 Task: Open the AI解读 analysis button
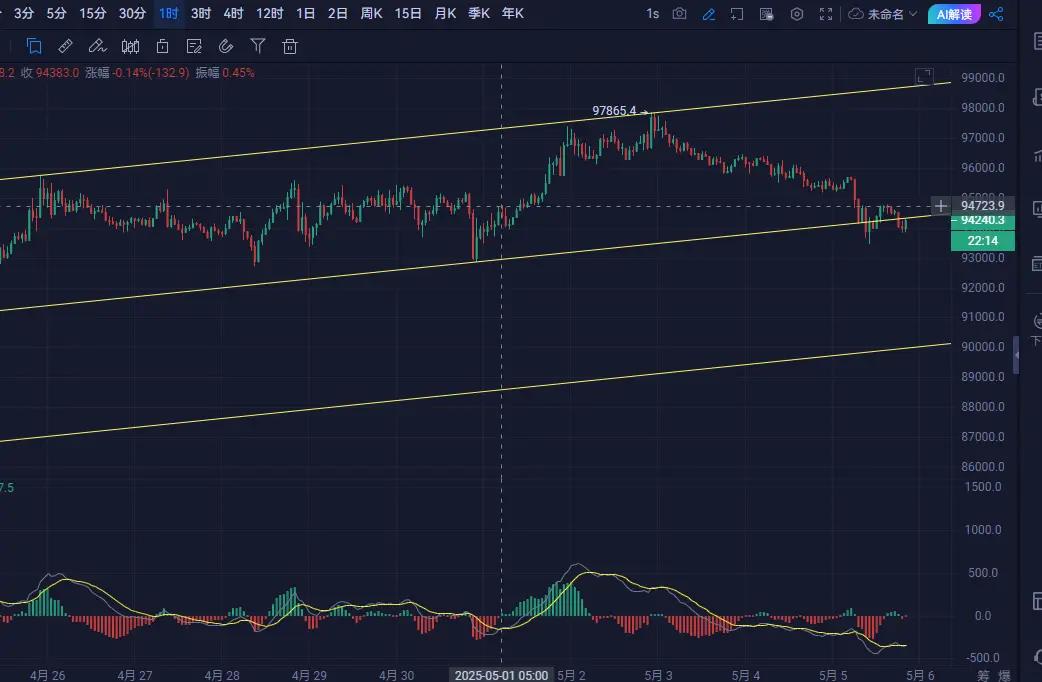(954, 14)
